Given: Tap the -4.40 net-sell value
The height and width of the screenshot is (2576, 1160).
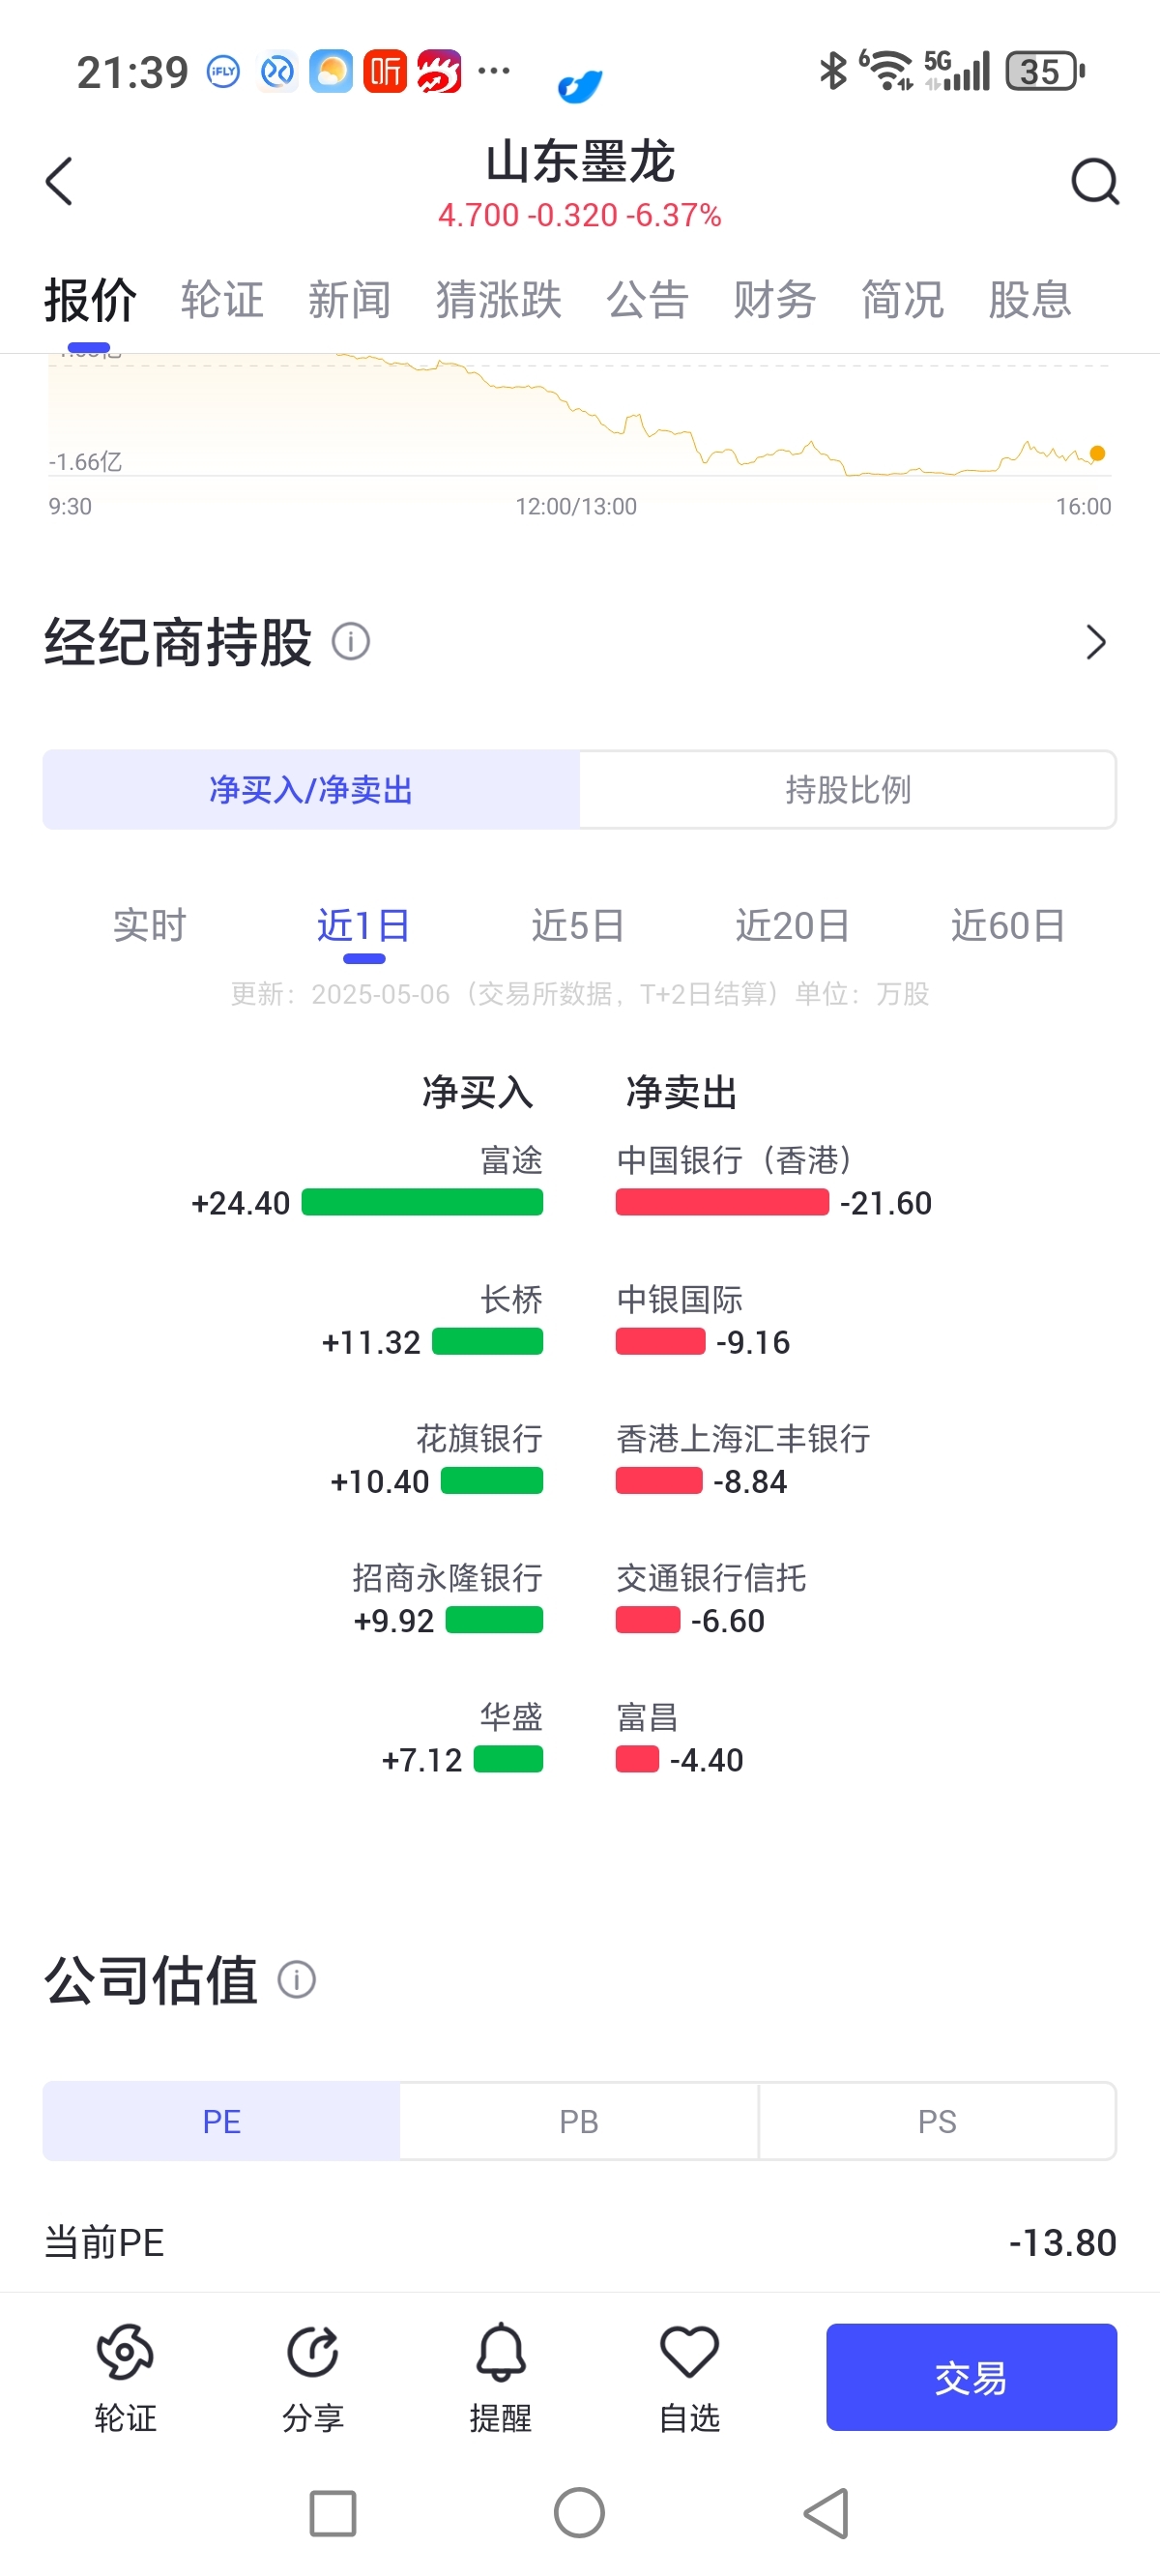Looking at the screenshot, I should 707,1760.
